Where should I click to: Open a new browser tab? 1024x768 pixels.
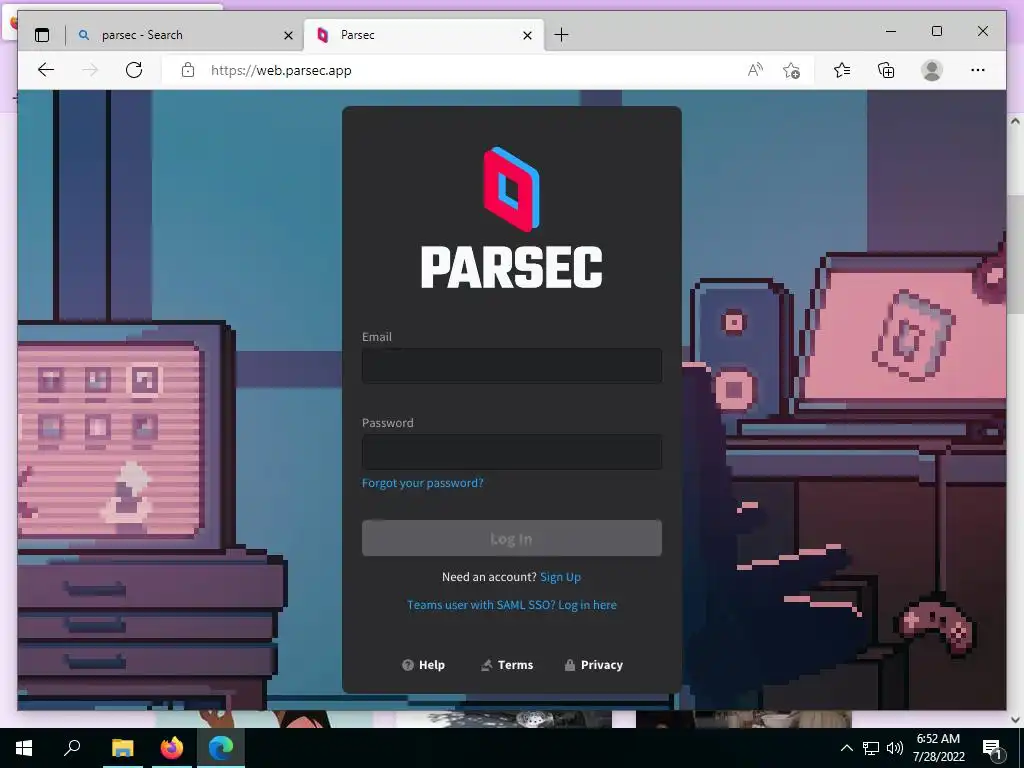(561, 35)
